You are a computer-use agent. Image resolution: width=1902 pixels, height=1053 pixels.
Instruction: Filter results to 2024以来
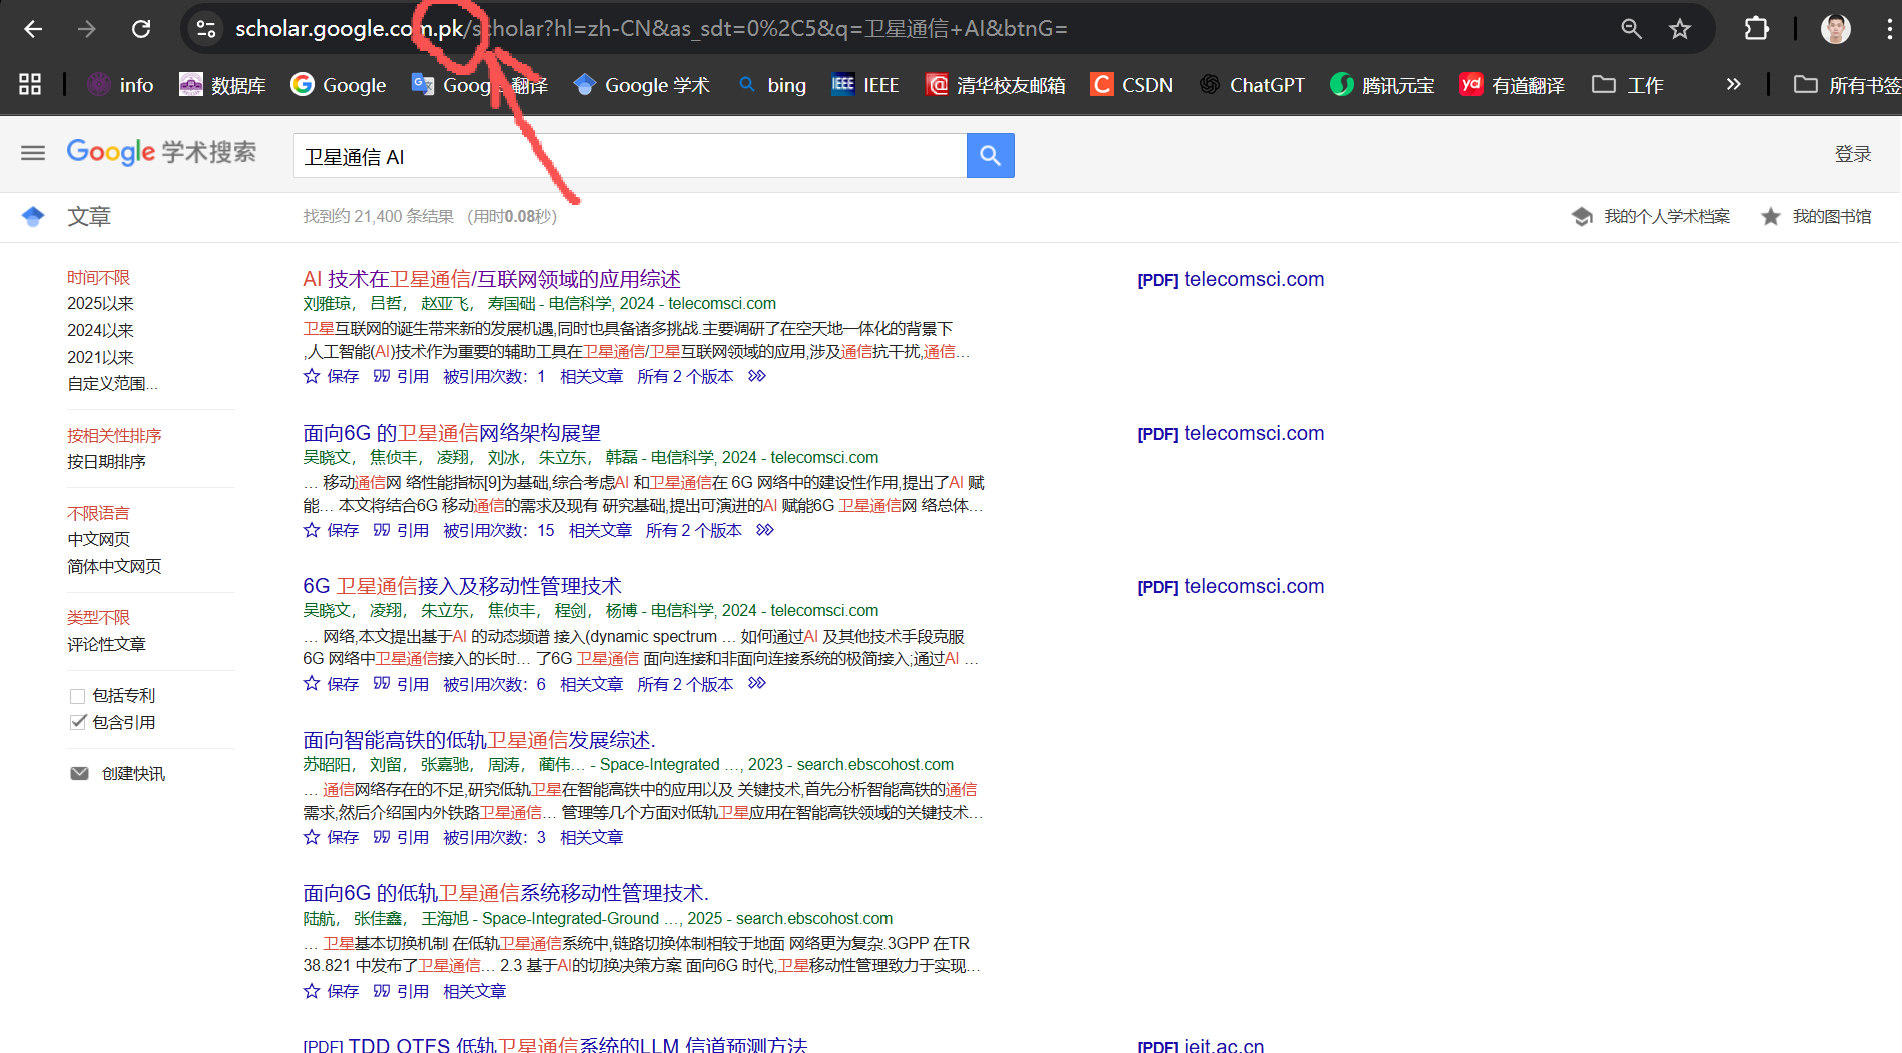(100, 330)
